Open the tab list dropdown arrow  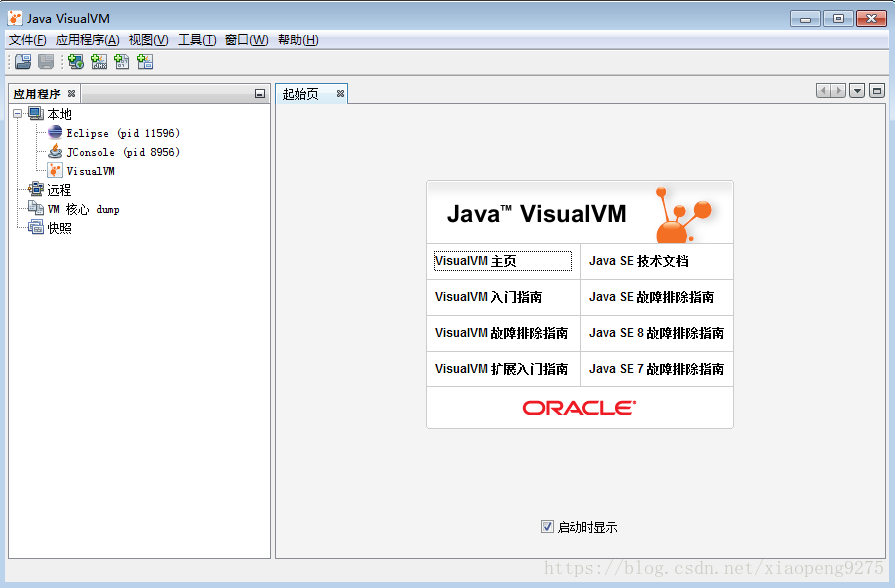[x=857, y=90]
